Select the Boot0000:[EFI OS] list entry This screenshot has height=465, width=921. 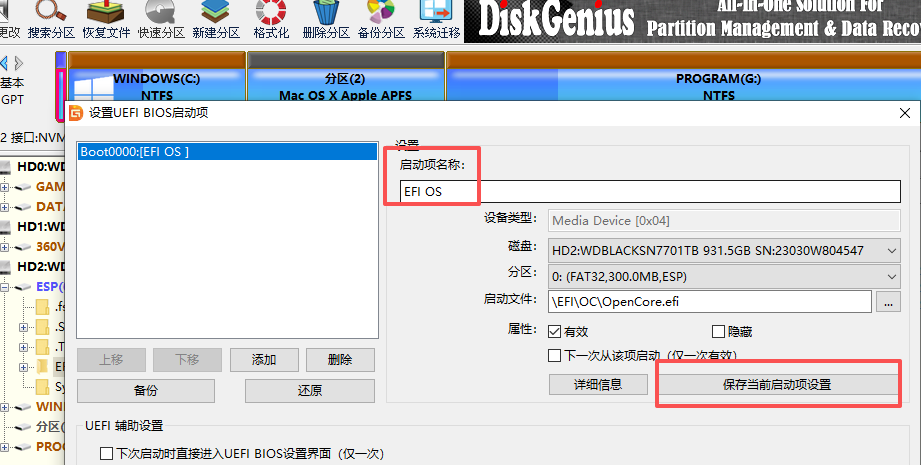[x=227, y=151]
